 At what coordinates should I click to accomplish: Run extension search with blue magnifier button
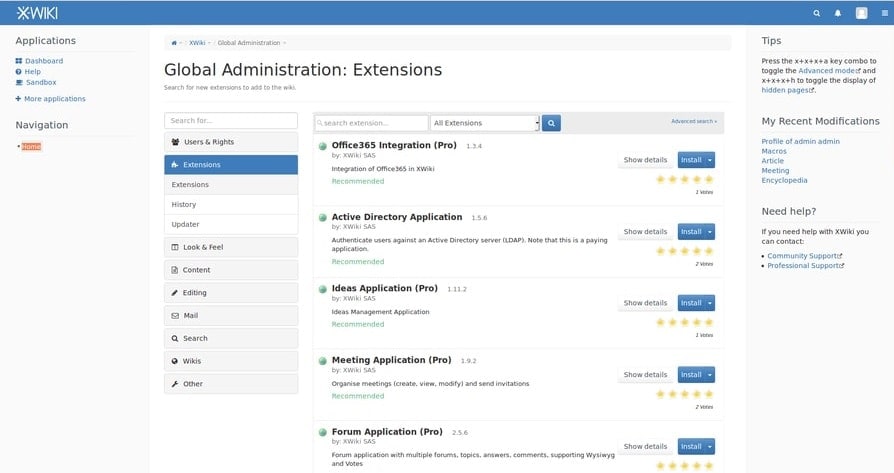point(551,123)
